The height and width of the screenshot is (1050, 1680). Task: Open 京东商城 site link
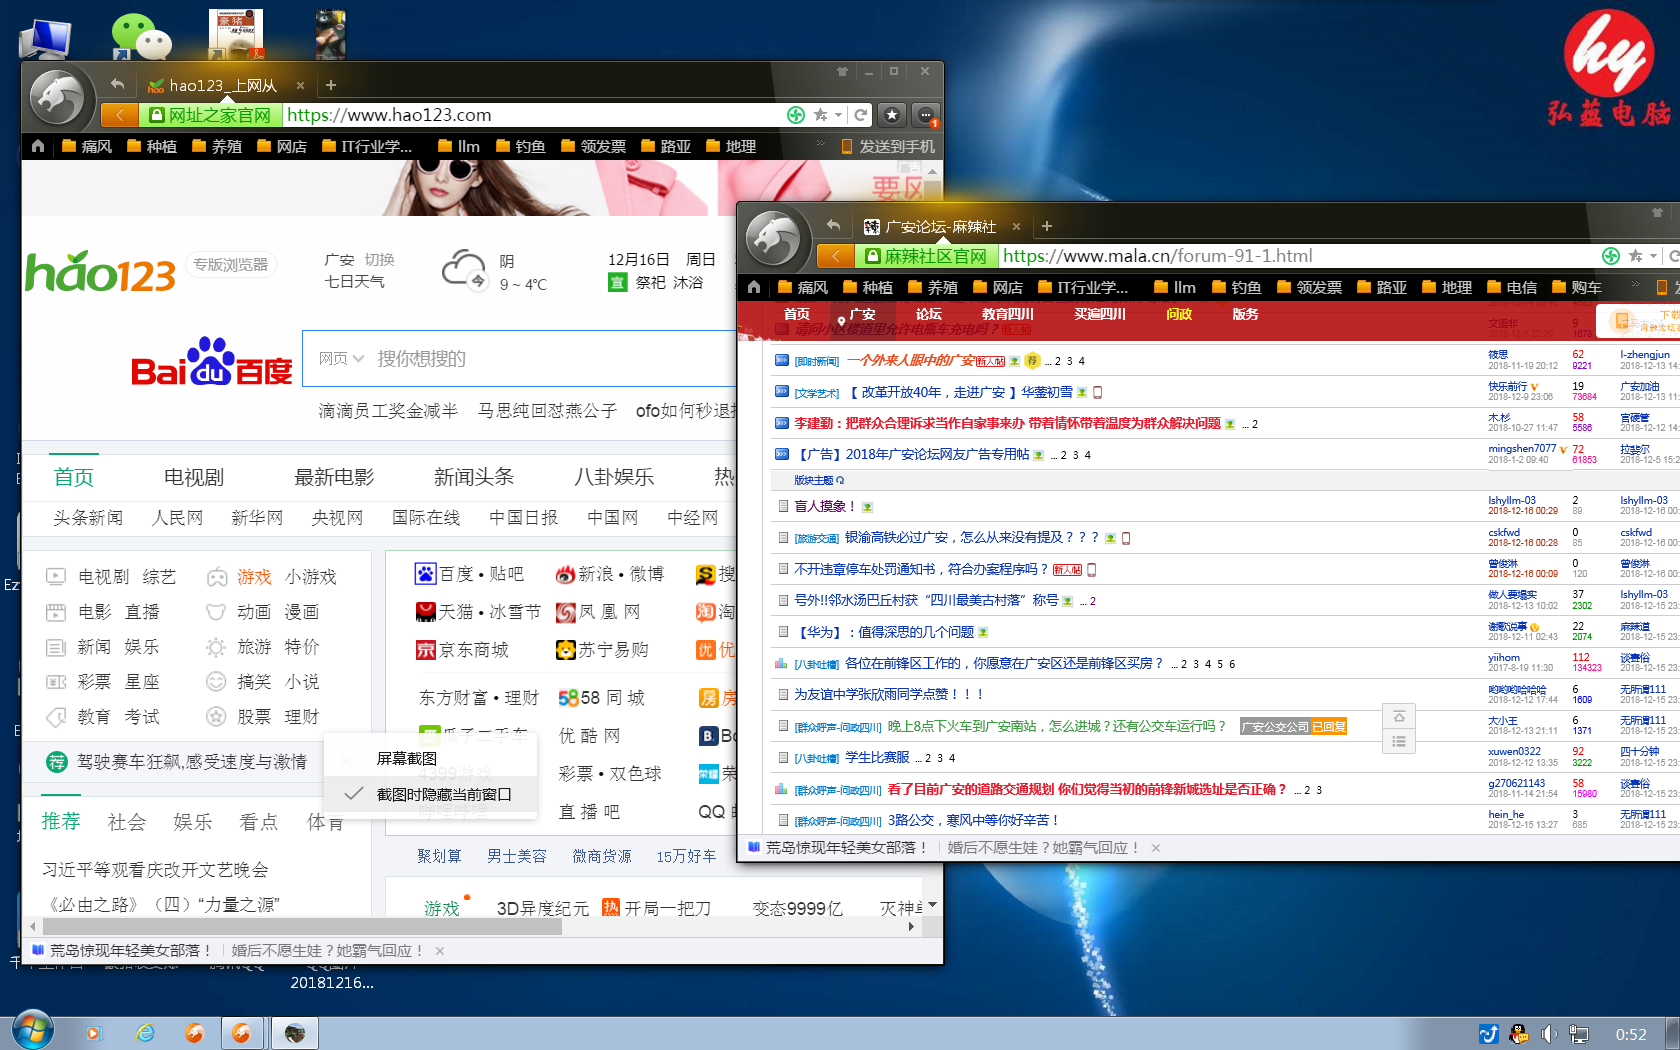(x=463, y=650)
